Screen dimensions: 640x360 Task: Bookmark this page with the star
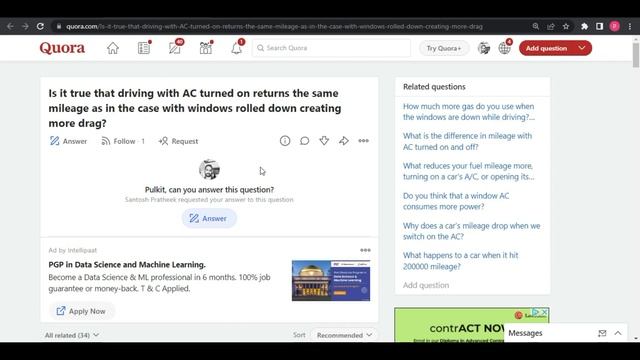click(566, 27)
